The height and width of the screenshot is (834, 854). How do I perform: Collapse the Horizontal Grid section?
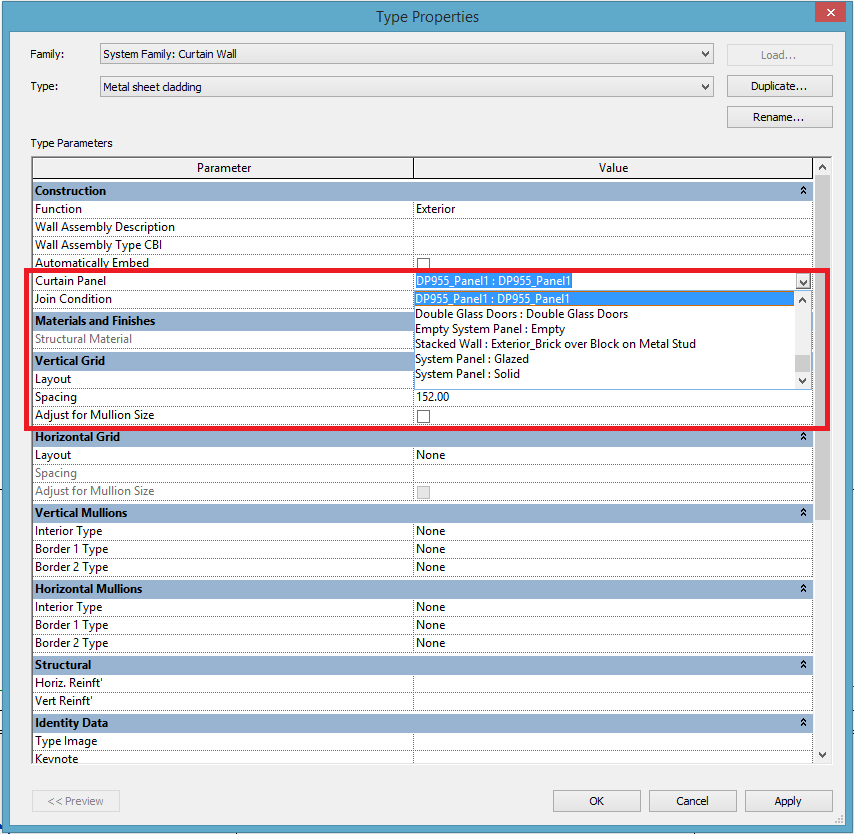coord(803,437)
